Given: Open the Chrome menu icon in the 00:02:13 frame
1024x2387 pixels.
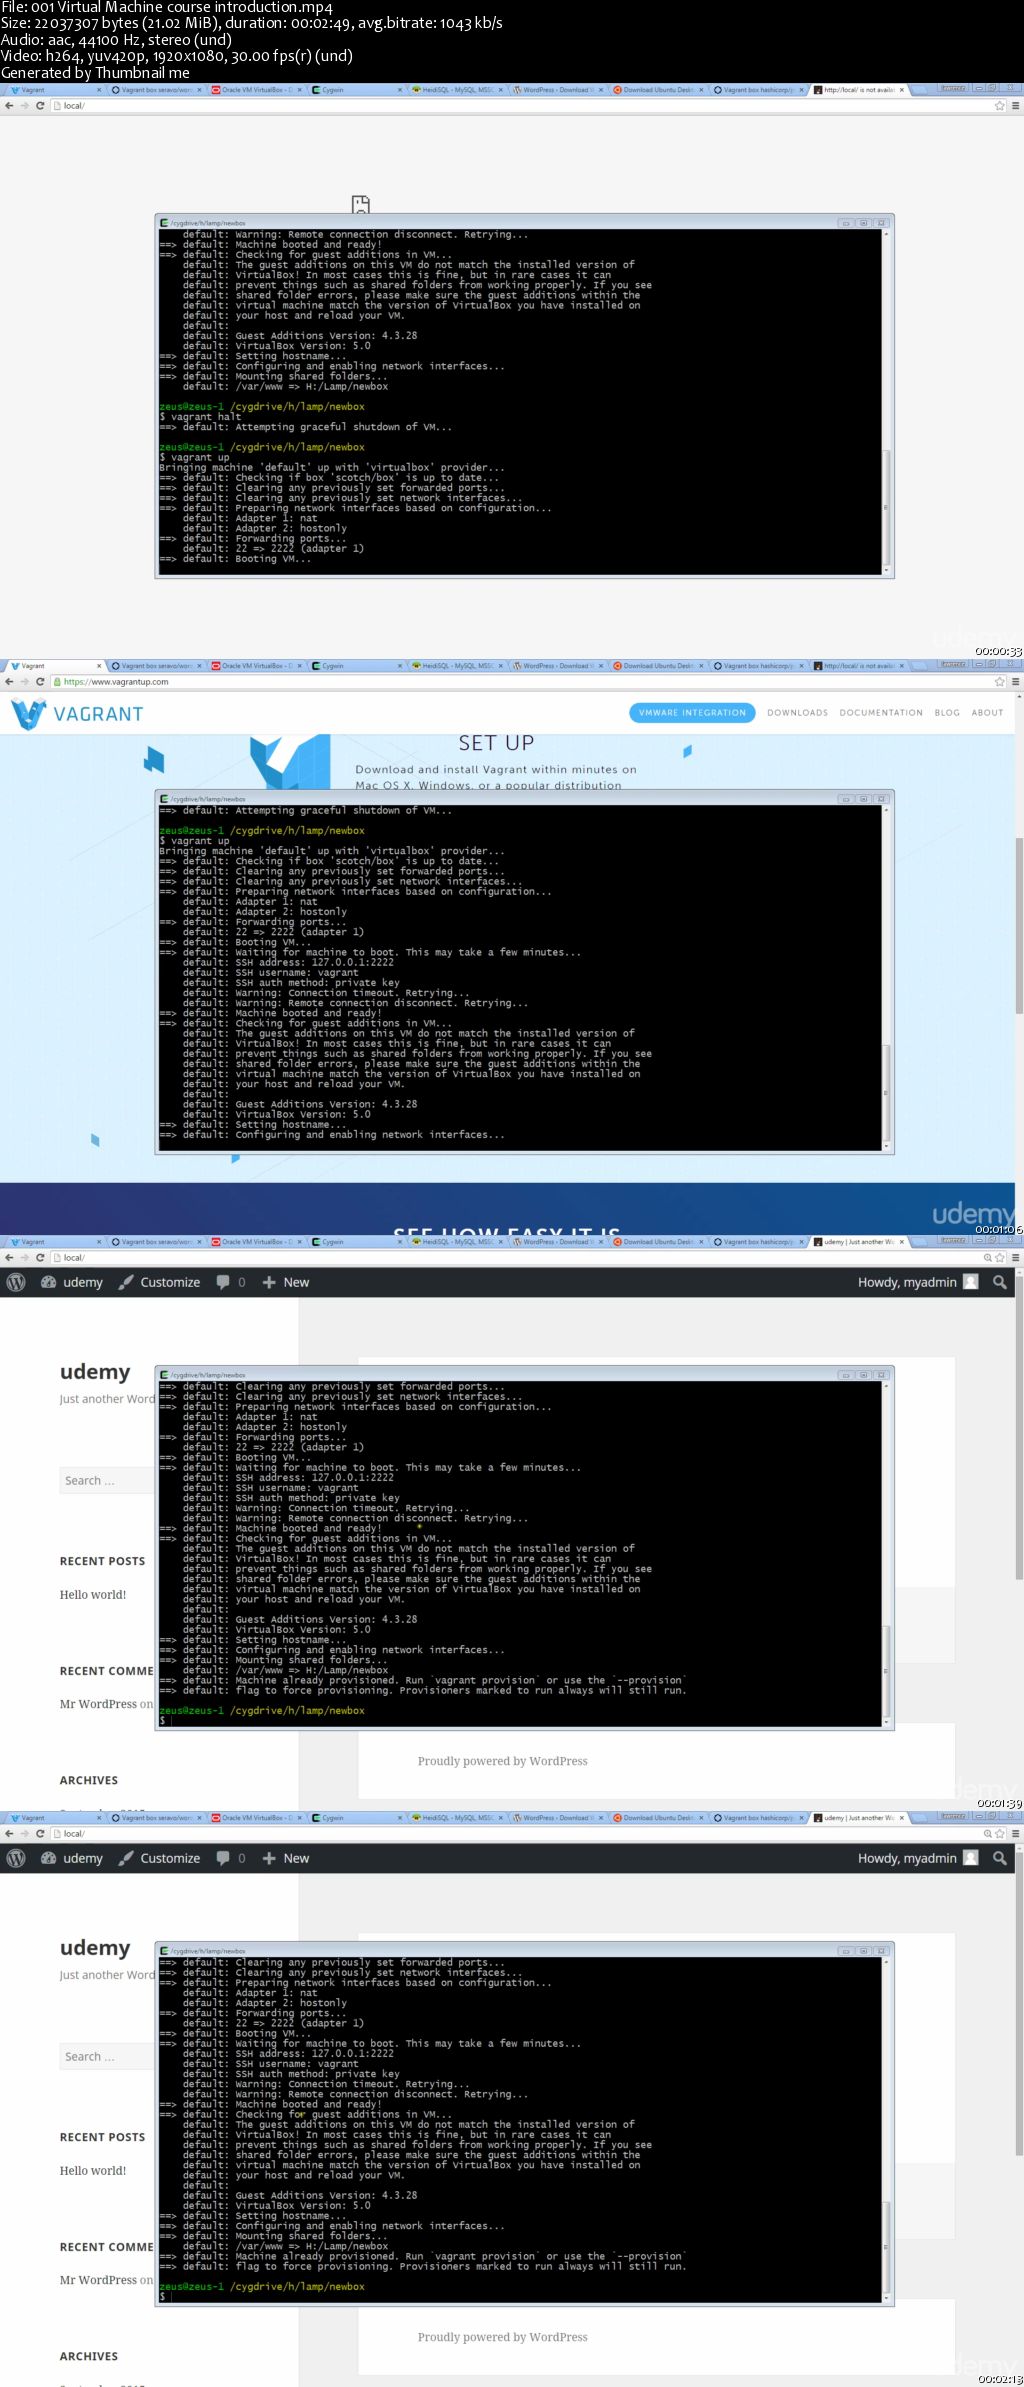Looking at the screenshot, I should tap(1015, 1834).
